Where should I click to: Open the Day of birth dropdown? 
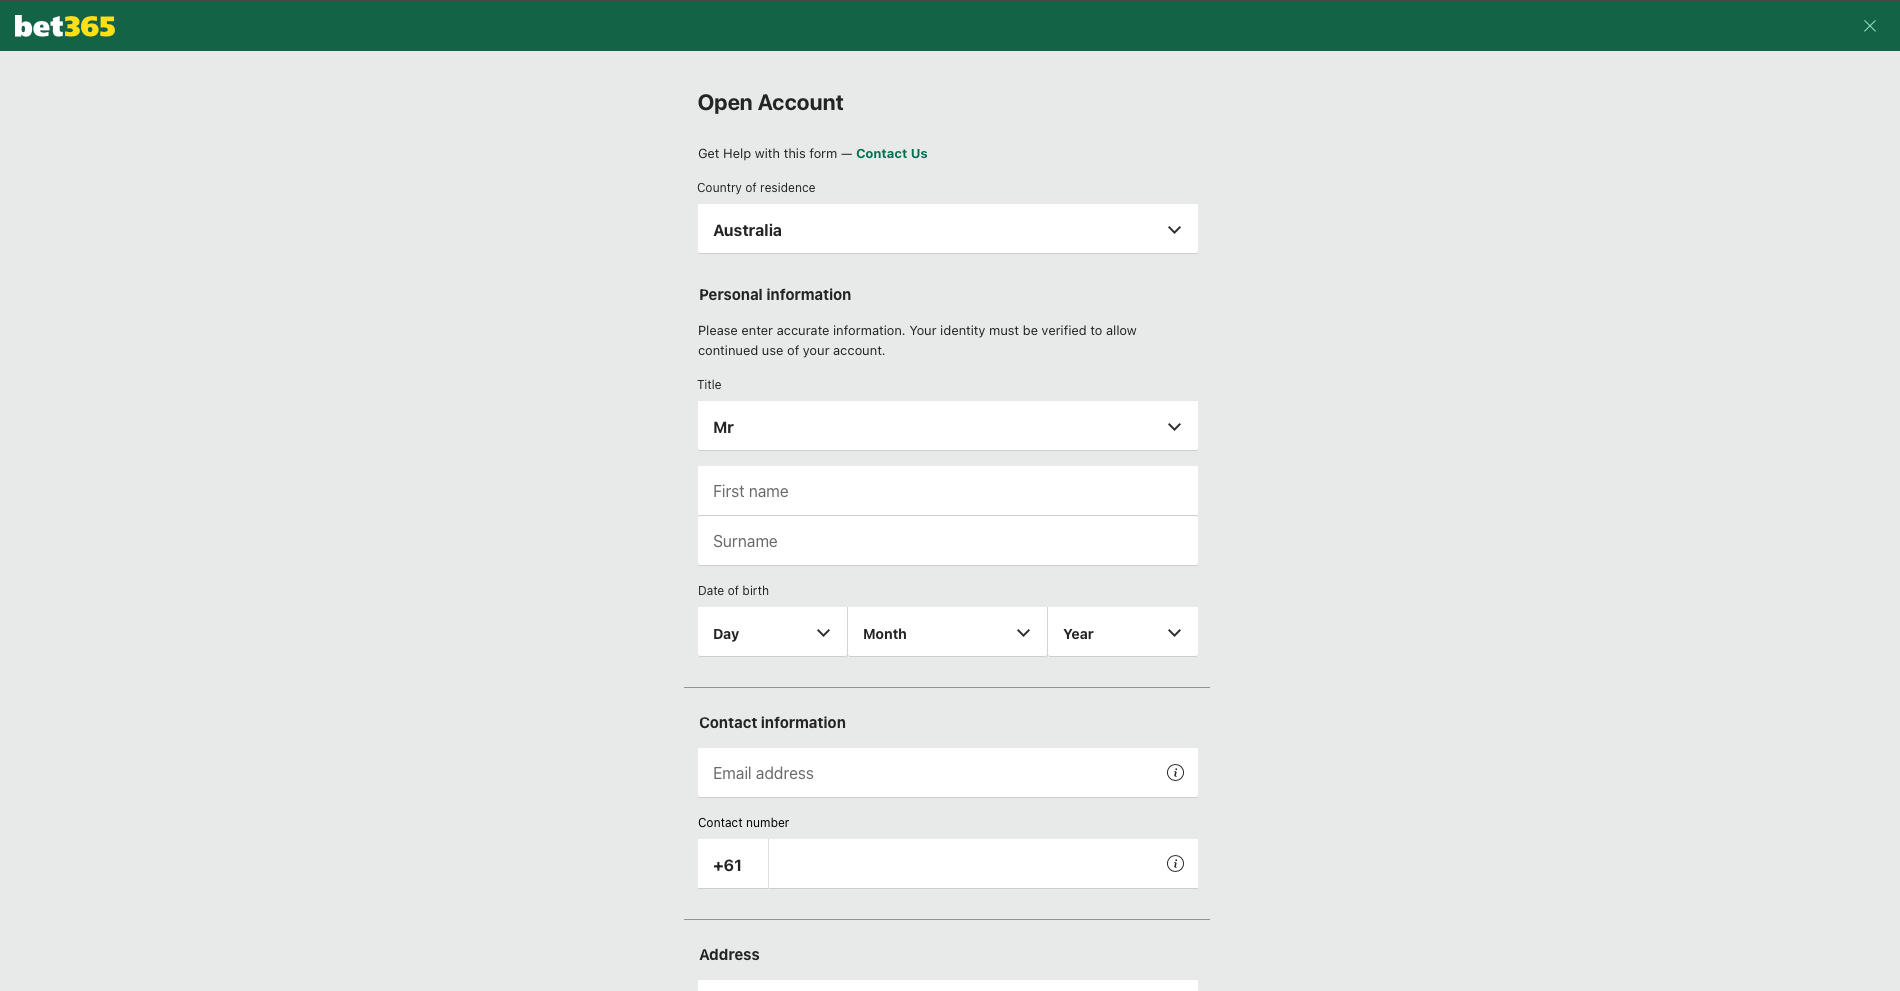772,632
